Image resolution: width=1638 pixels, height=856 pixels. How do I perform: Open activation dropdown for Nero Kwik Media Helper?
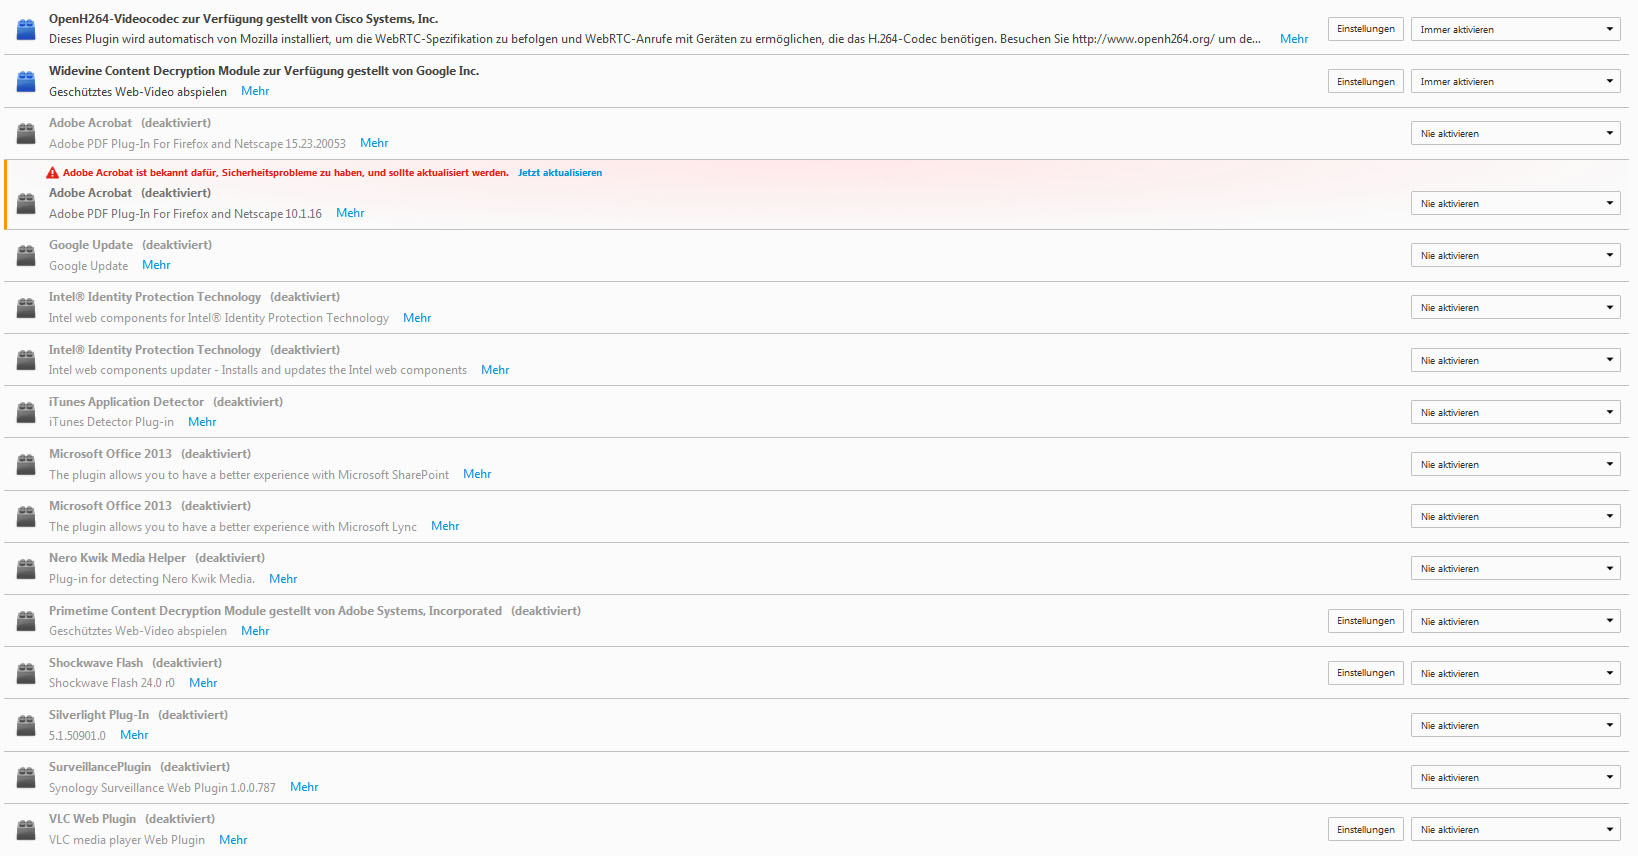pos(1516,568)
